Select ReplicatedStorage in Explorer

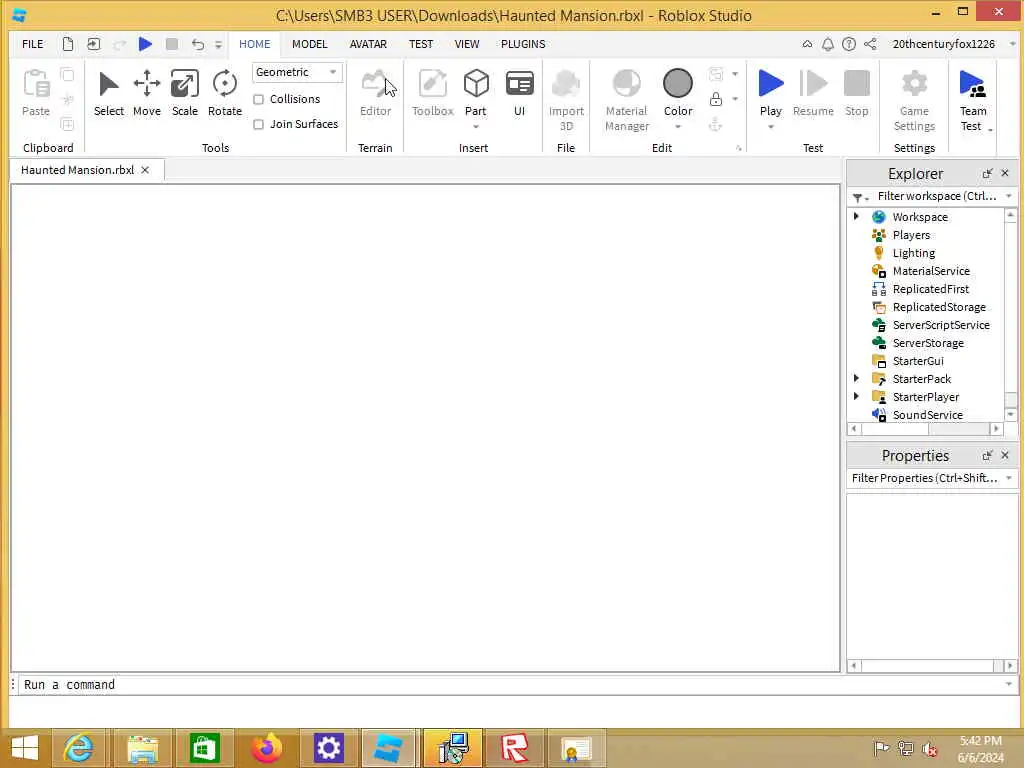tap(939, 307)
